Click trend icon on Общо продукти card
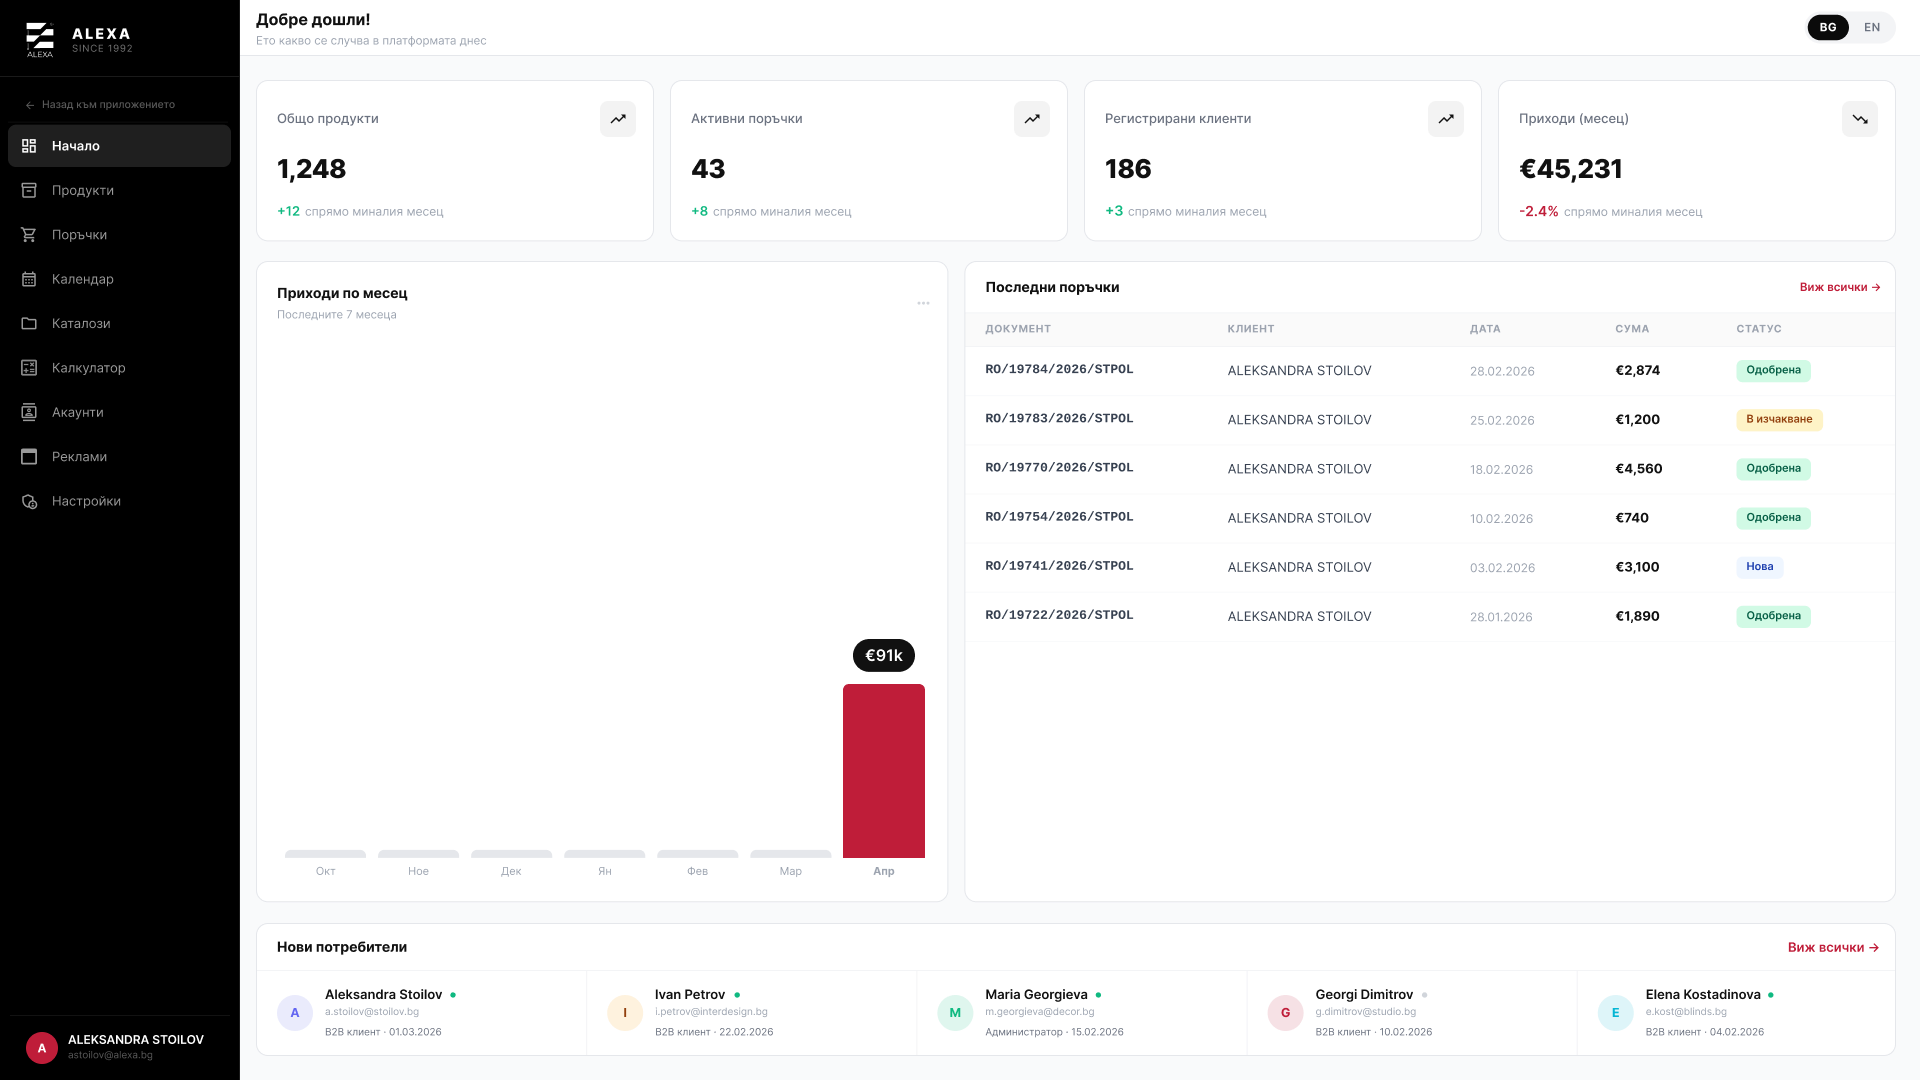 (x=618, y=119)
